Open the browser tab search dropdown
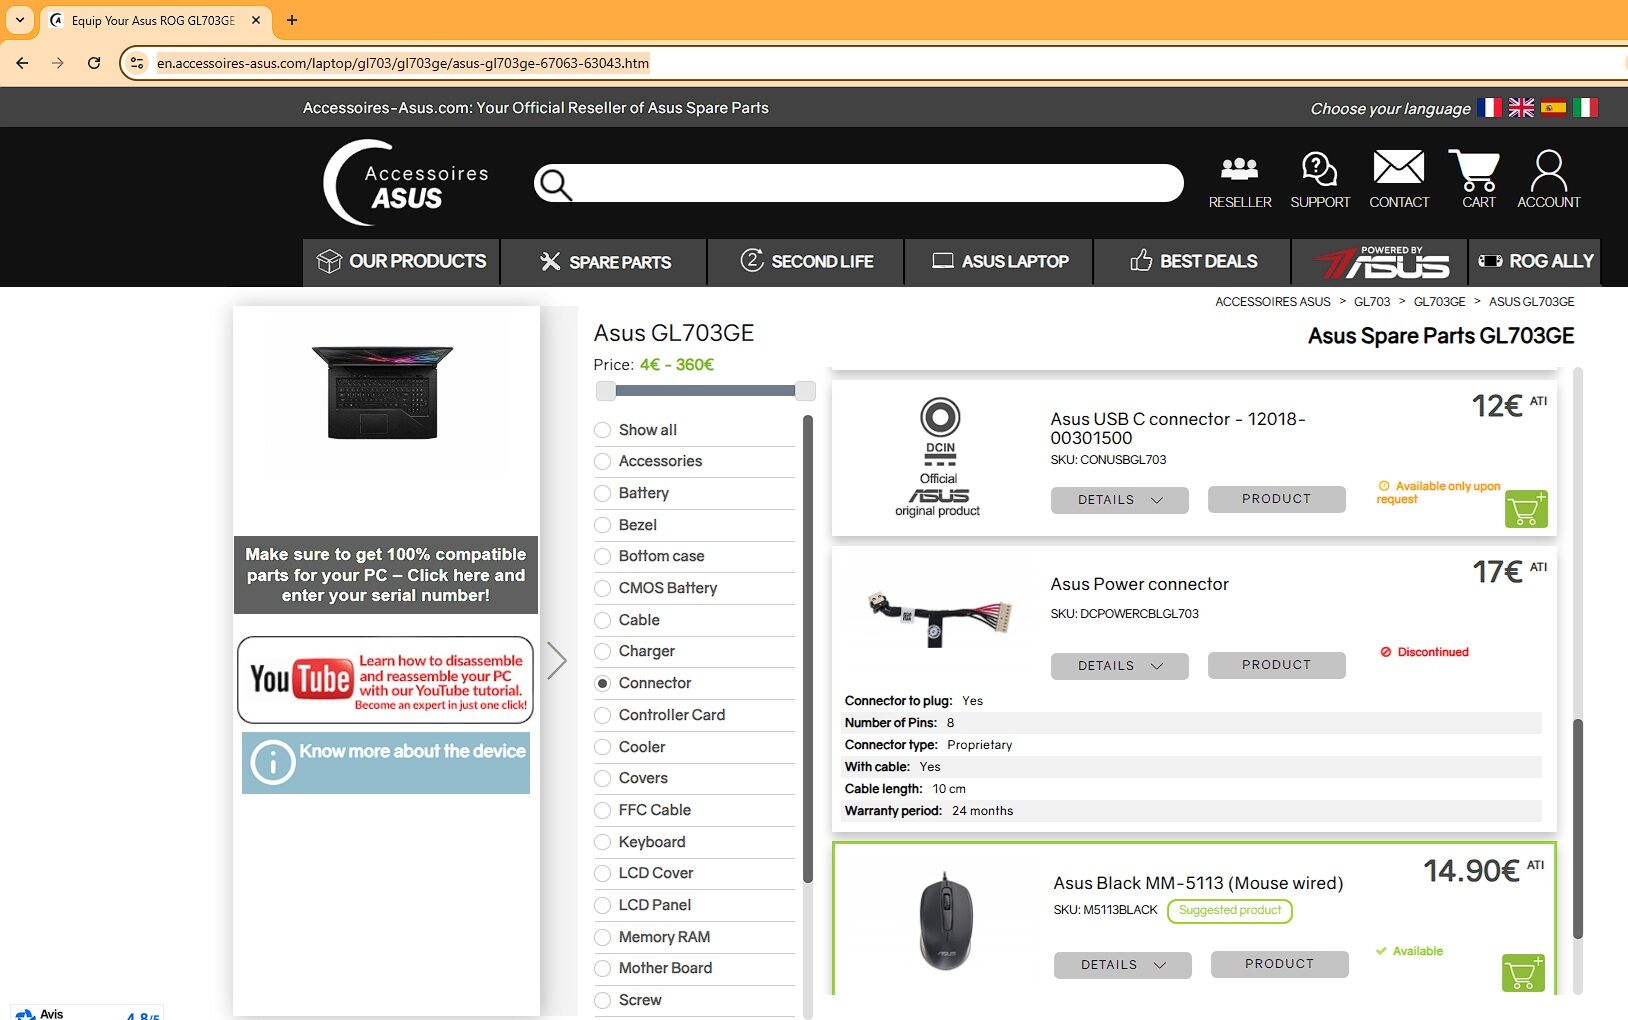This screenshot has height=1020, width=1628. [20, 20]
